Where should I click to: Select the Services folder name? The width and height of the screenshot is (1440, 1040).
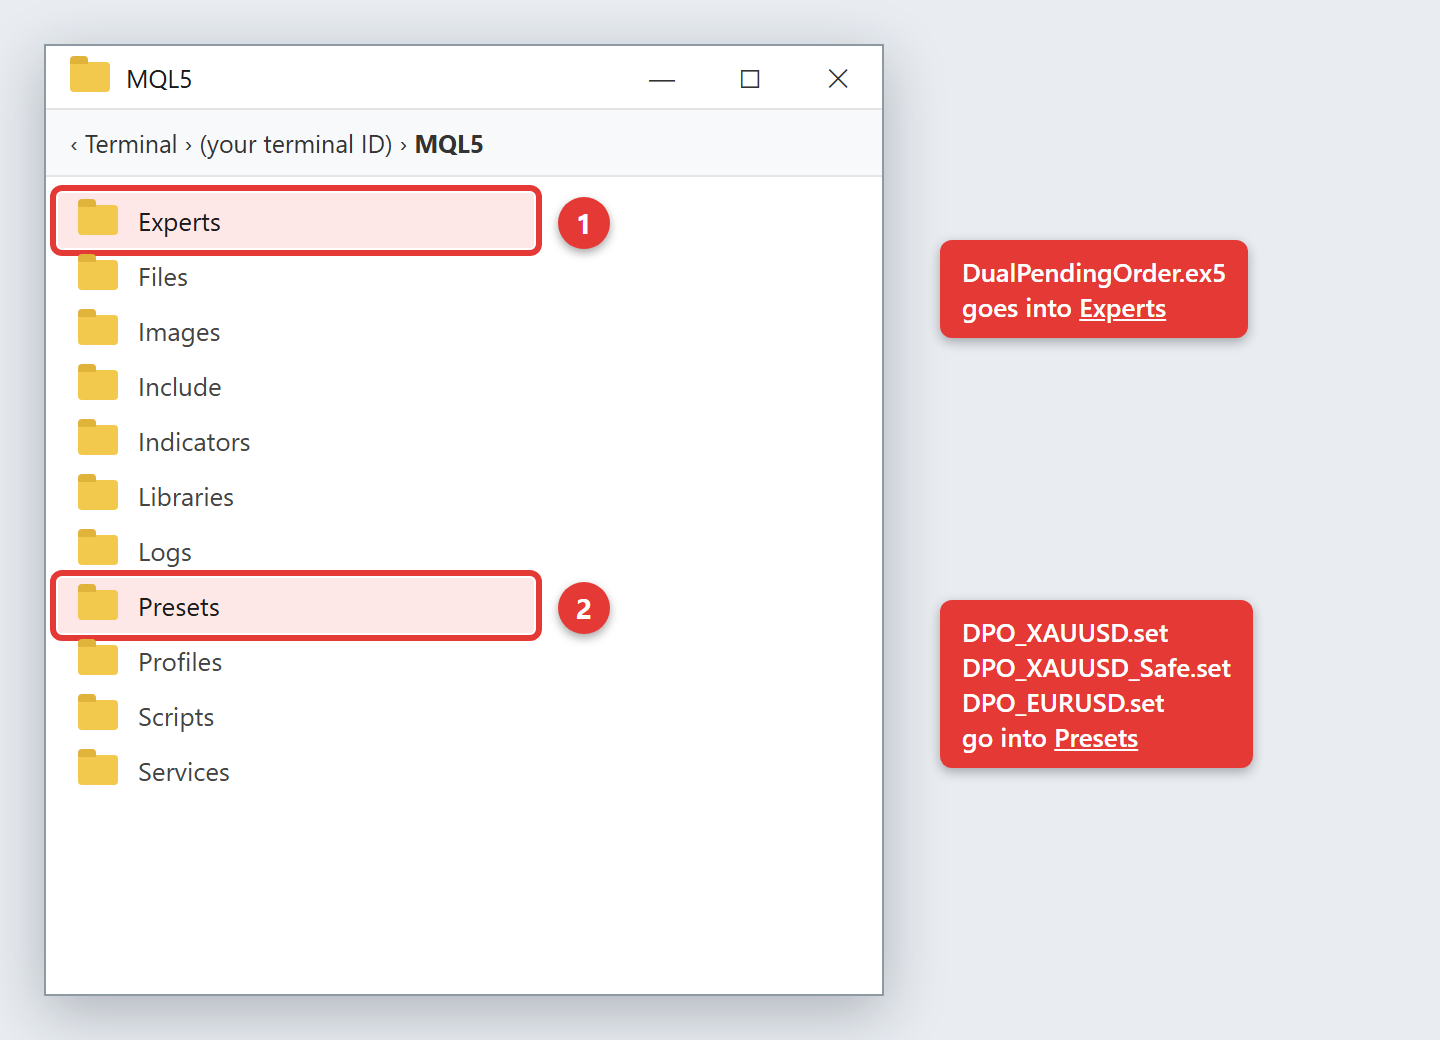[184, 772]
